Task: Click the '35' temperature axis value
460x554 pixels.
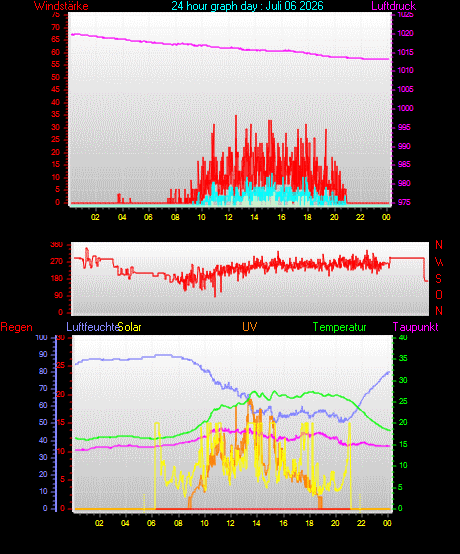Action: (x=403, y=358)
